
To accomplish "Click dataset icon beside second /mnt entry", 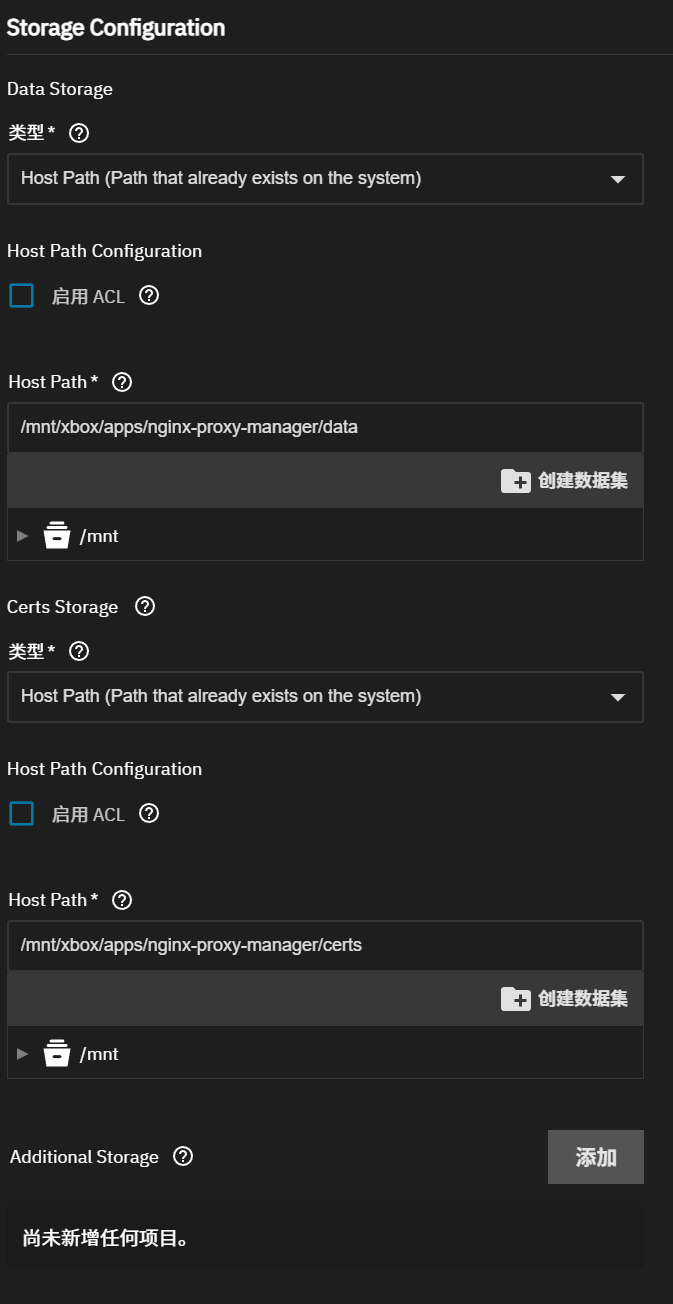I will pos(57,1053).
